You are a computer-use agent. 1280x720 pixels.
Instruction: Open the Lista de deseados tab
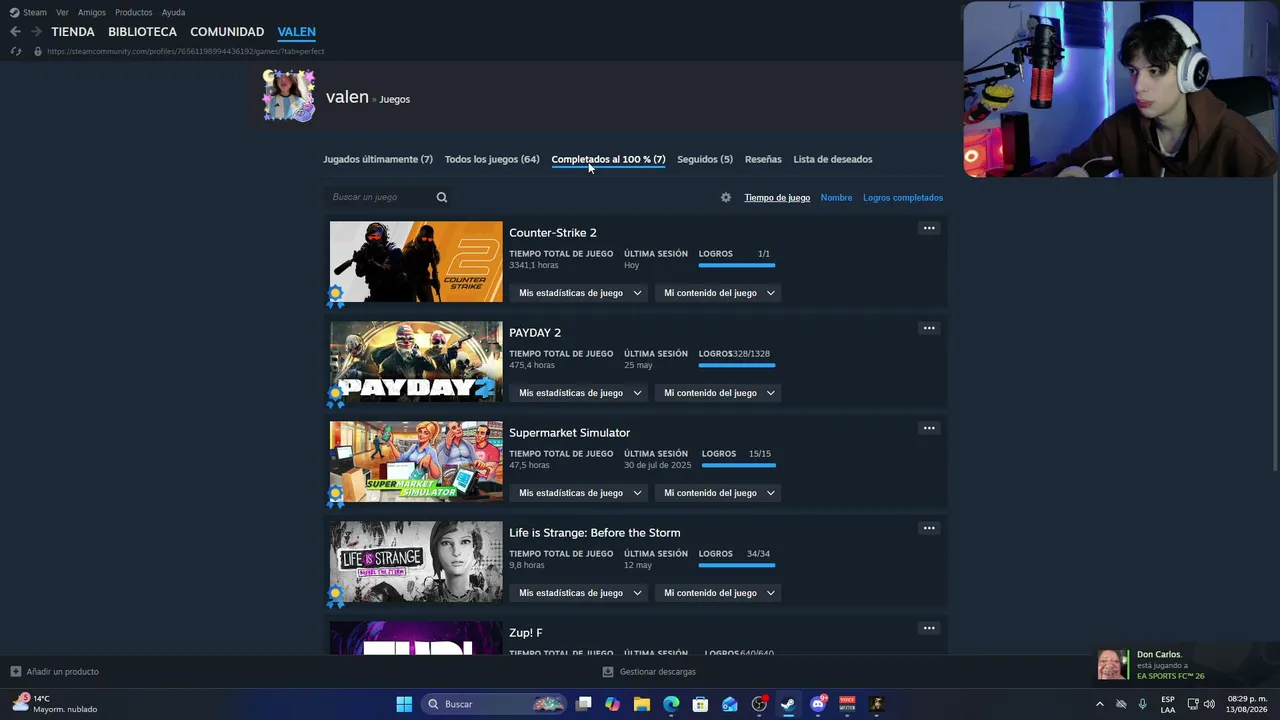[833, 159]
